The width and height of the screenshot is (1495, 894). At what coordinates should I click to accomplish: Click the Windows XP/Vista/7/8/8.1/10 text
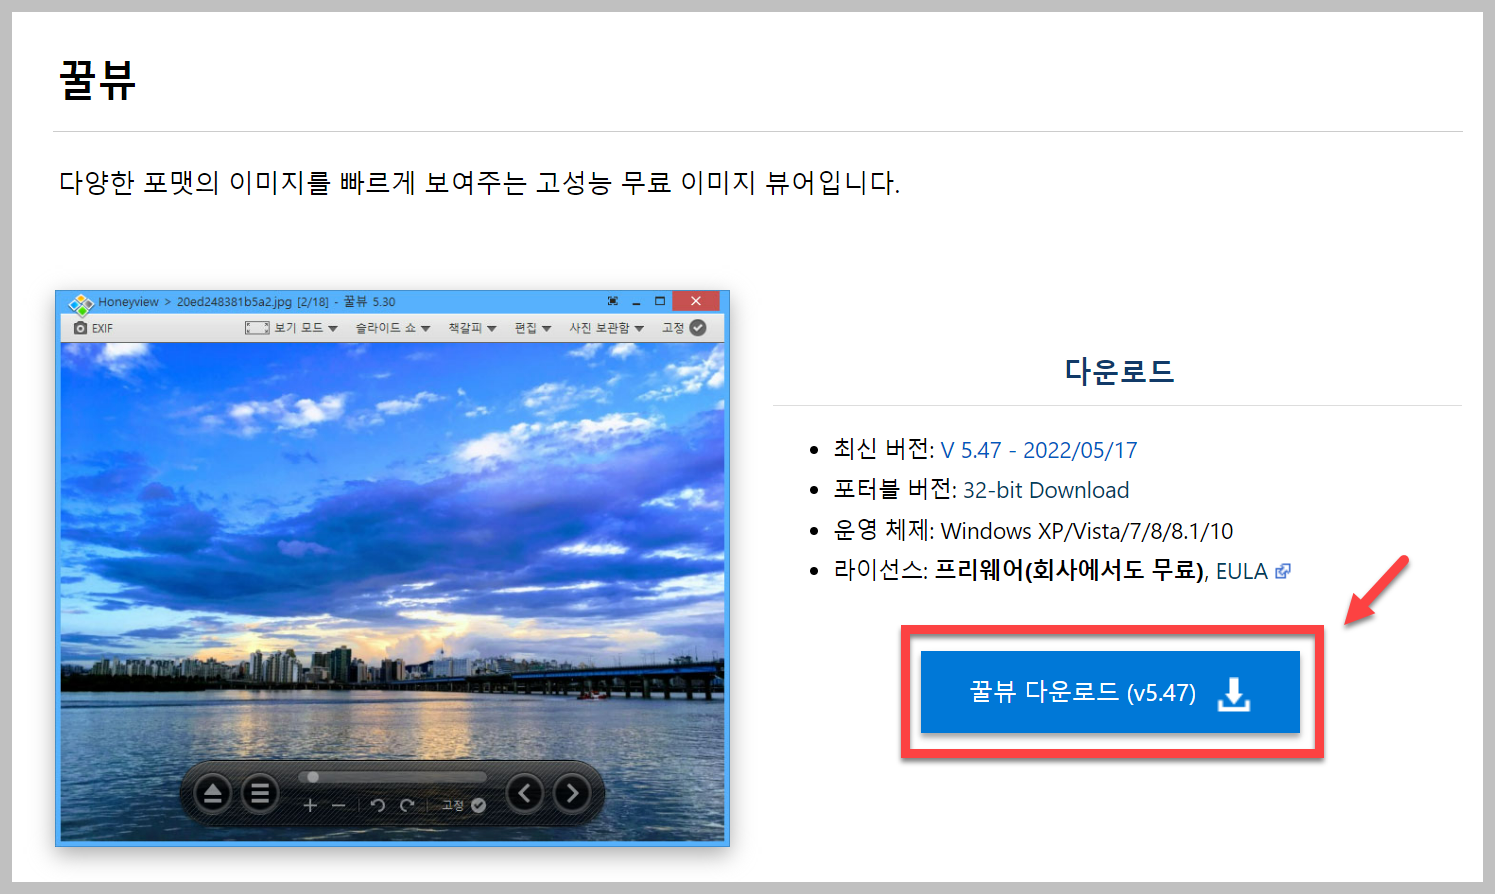[x=1087, y=531]
